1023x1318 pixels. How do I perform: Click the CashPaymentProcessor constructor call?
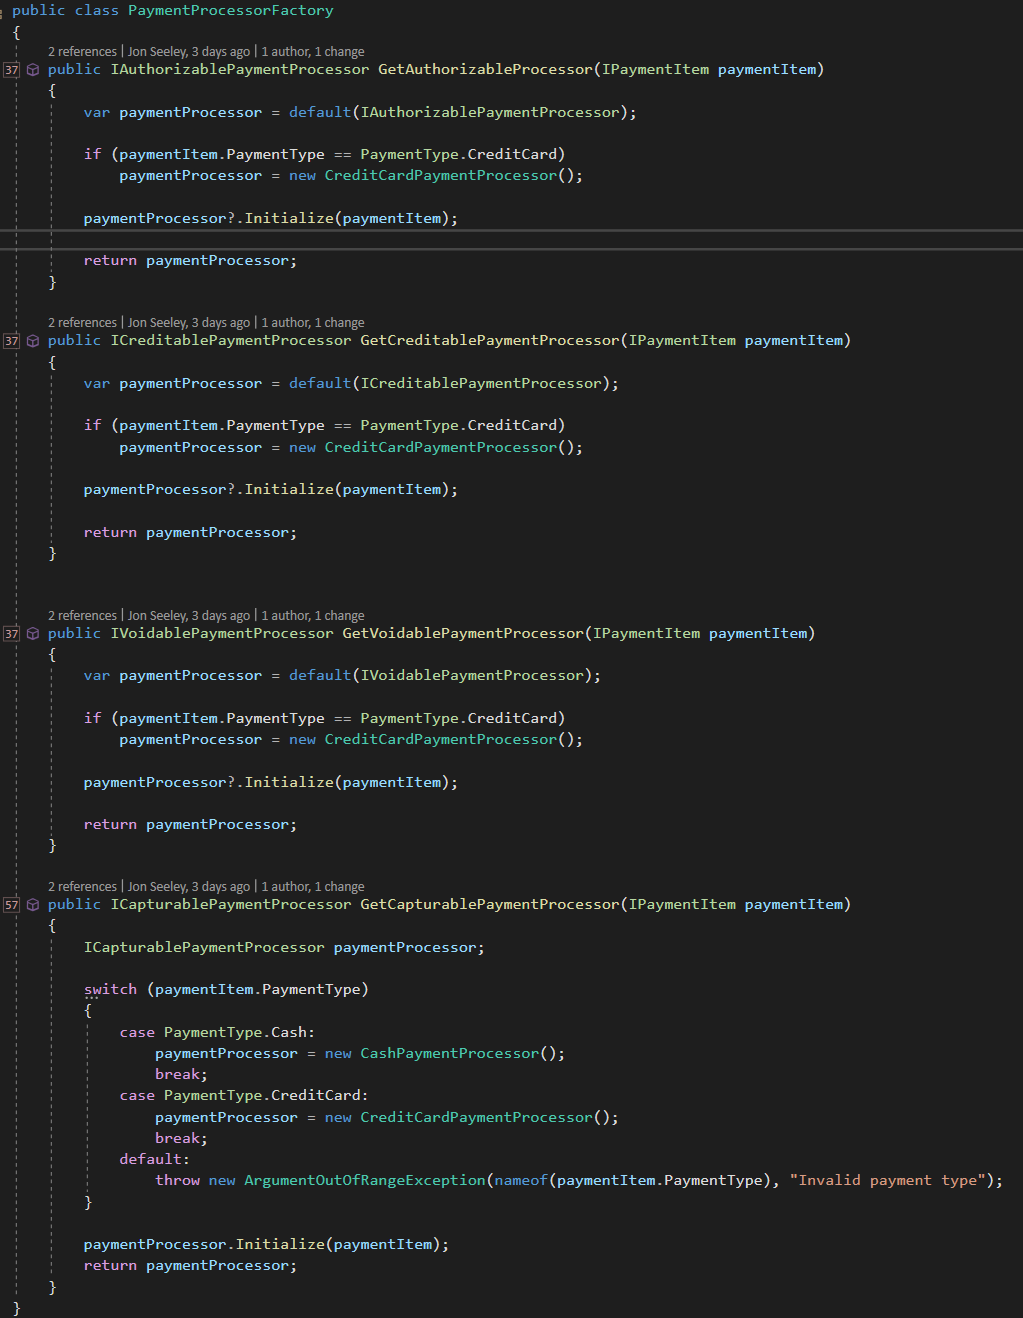(449, 1052)
